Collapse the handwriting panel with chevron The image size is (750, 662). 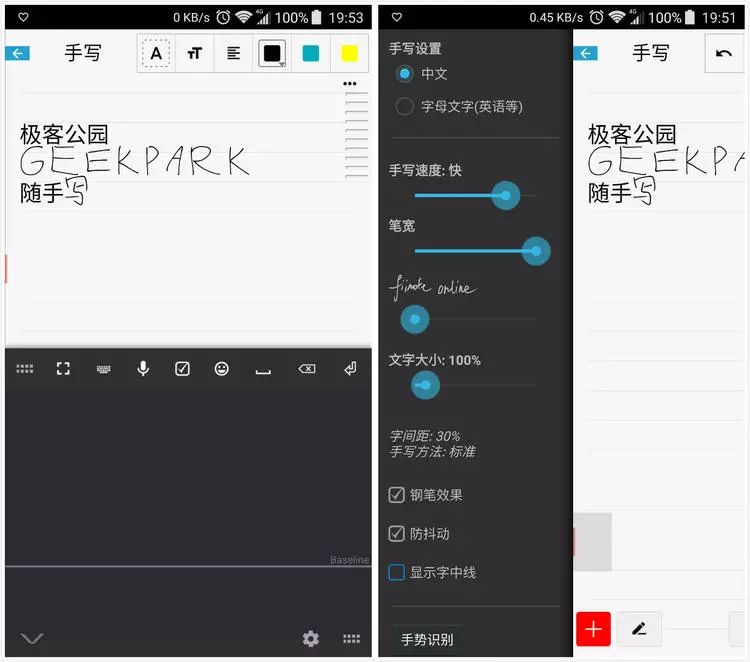32,639
